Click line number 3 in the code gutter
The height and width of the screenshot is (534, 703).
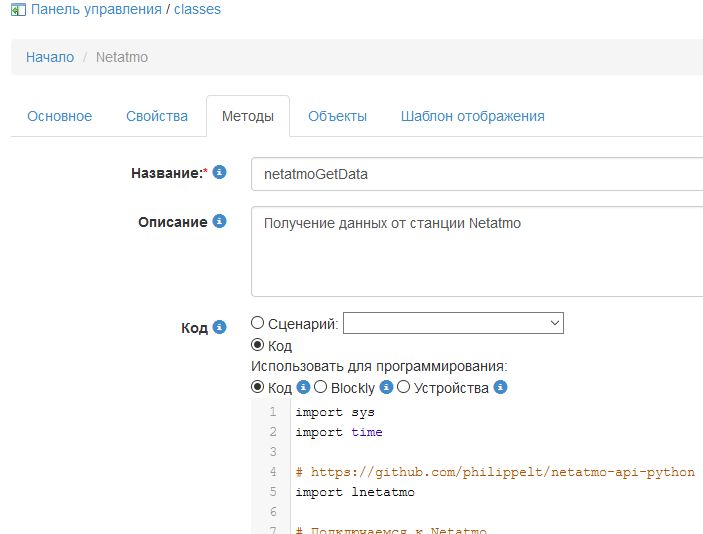click(273, 452)
